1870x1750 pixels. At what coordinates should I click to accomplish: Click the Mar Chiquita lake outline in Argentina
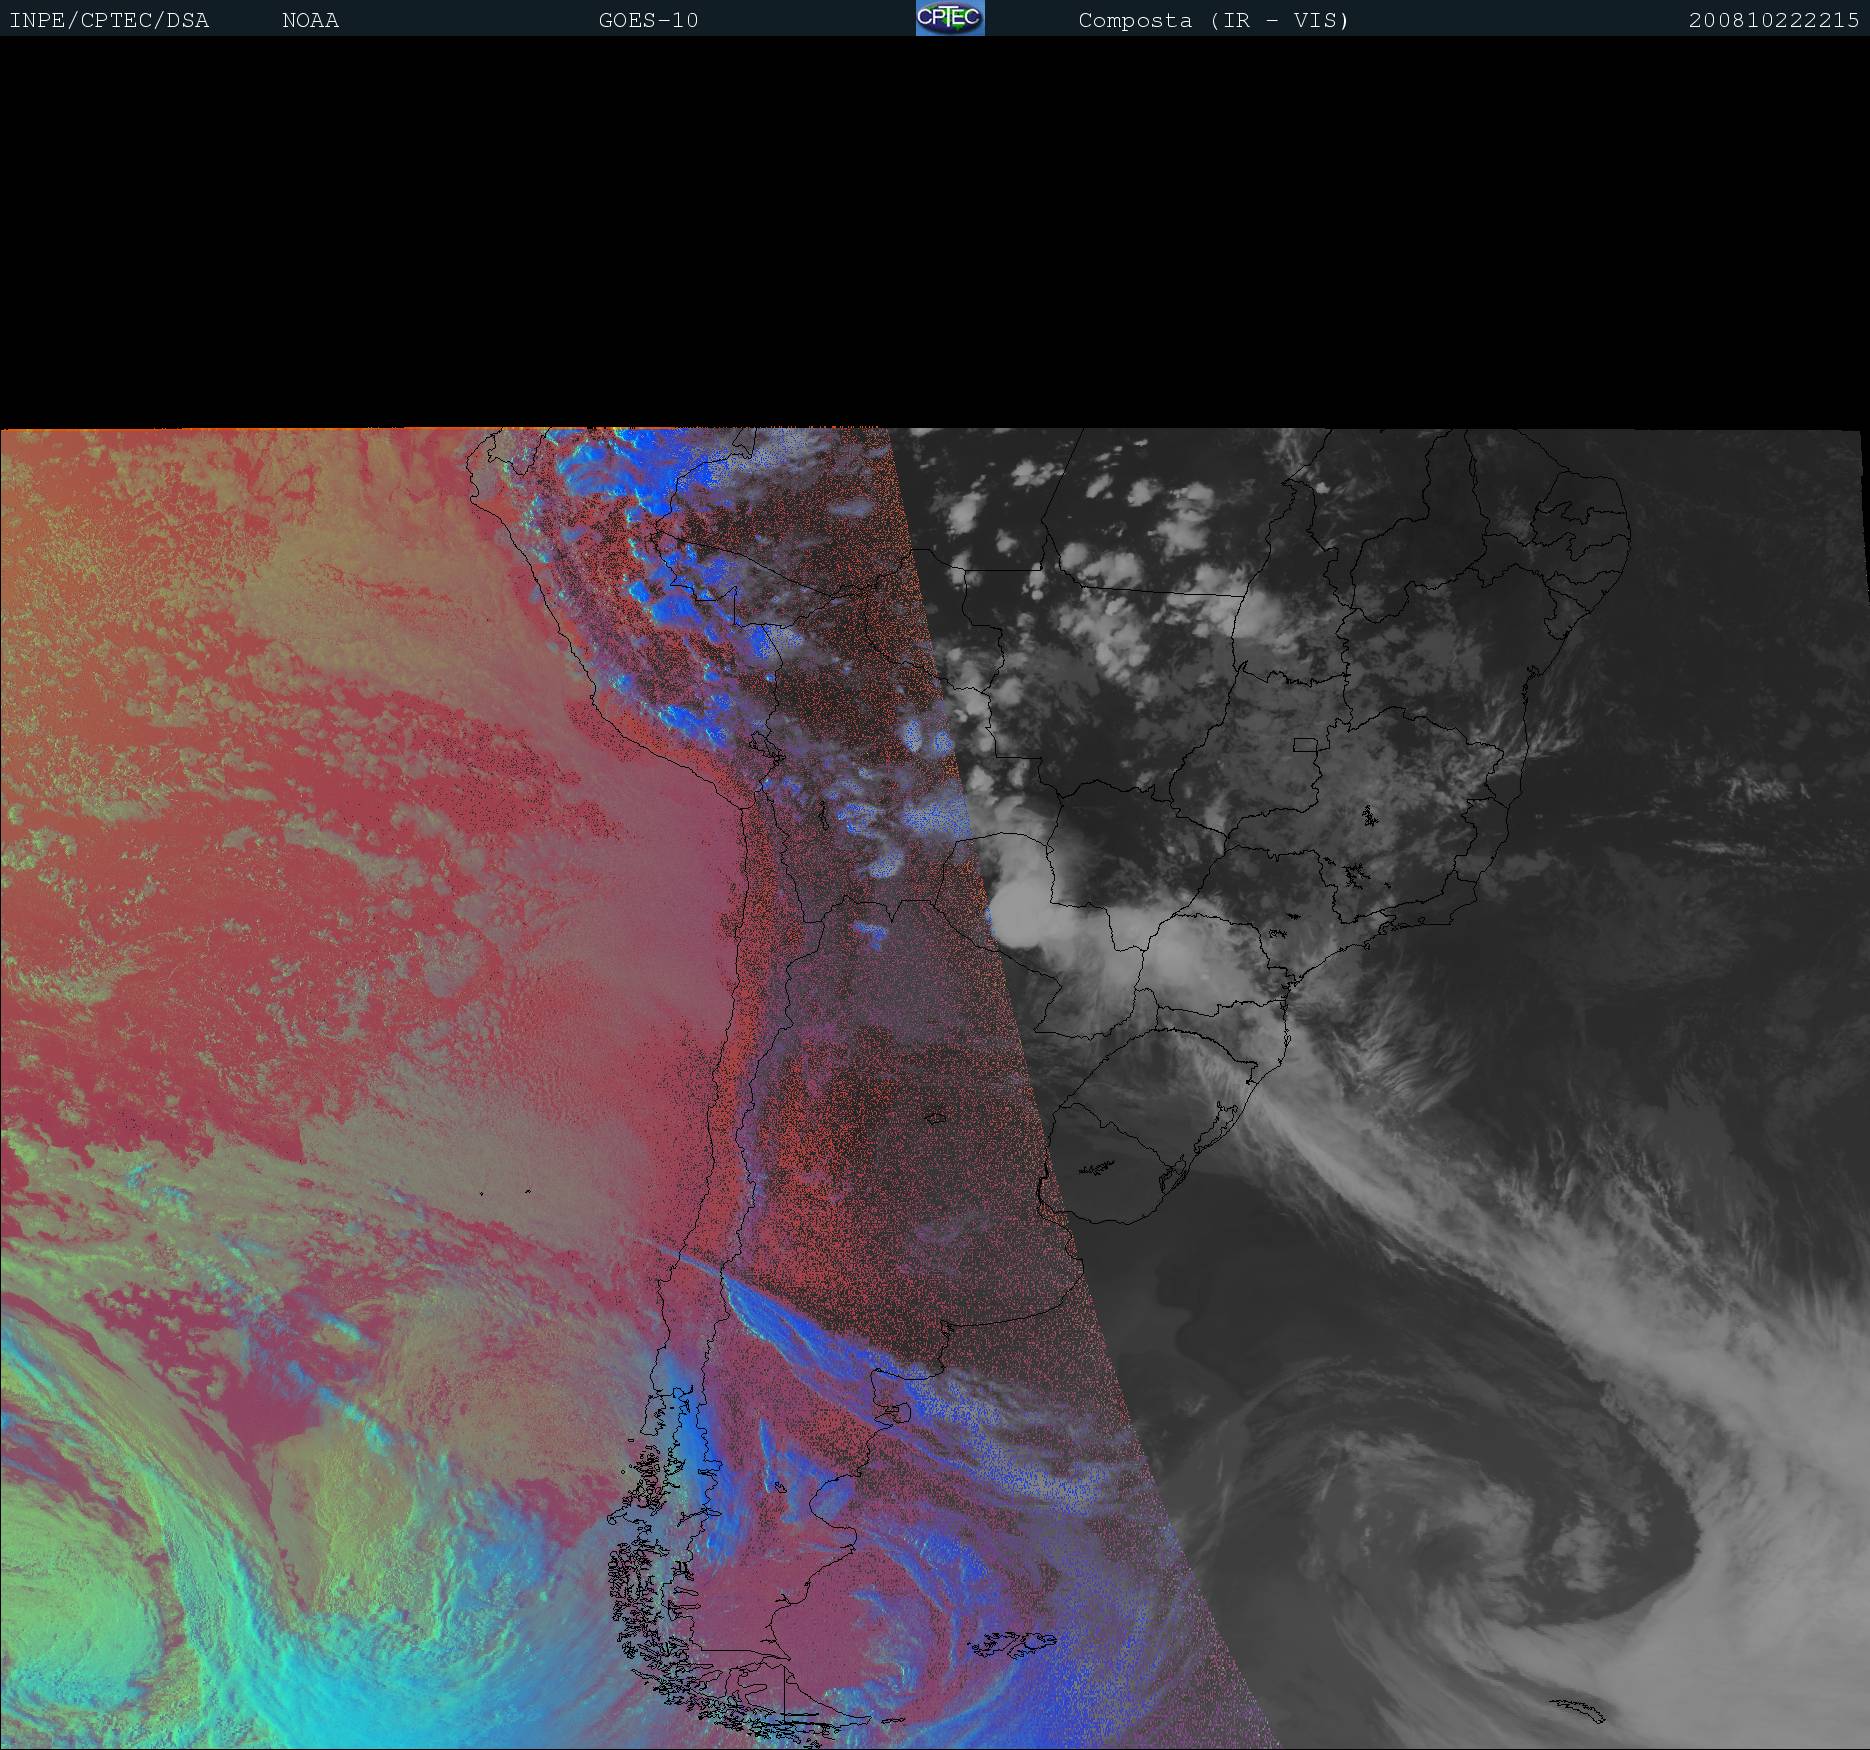click(x=936, y=1118)
